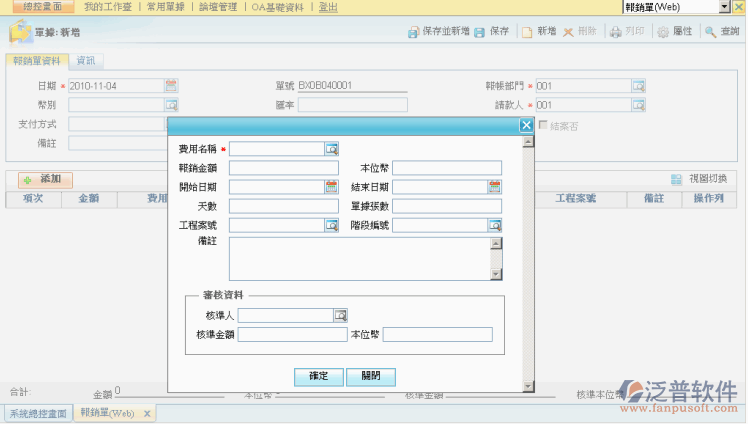Click the 金額 column header
Image resolution: width=748 pixels, height=424 pixels.
pos(89,198)
